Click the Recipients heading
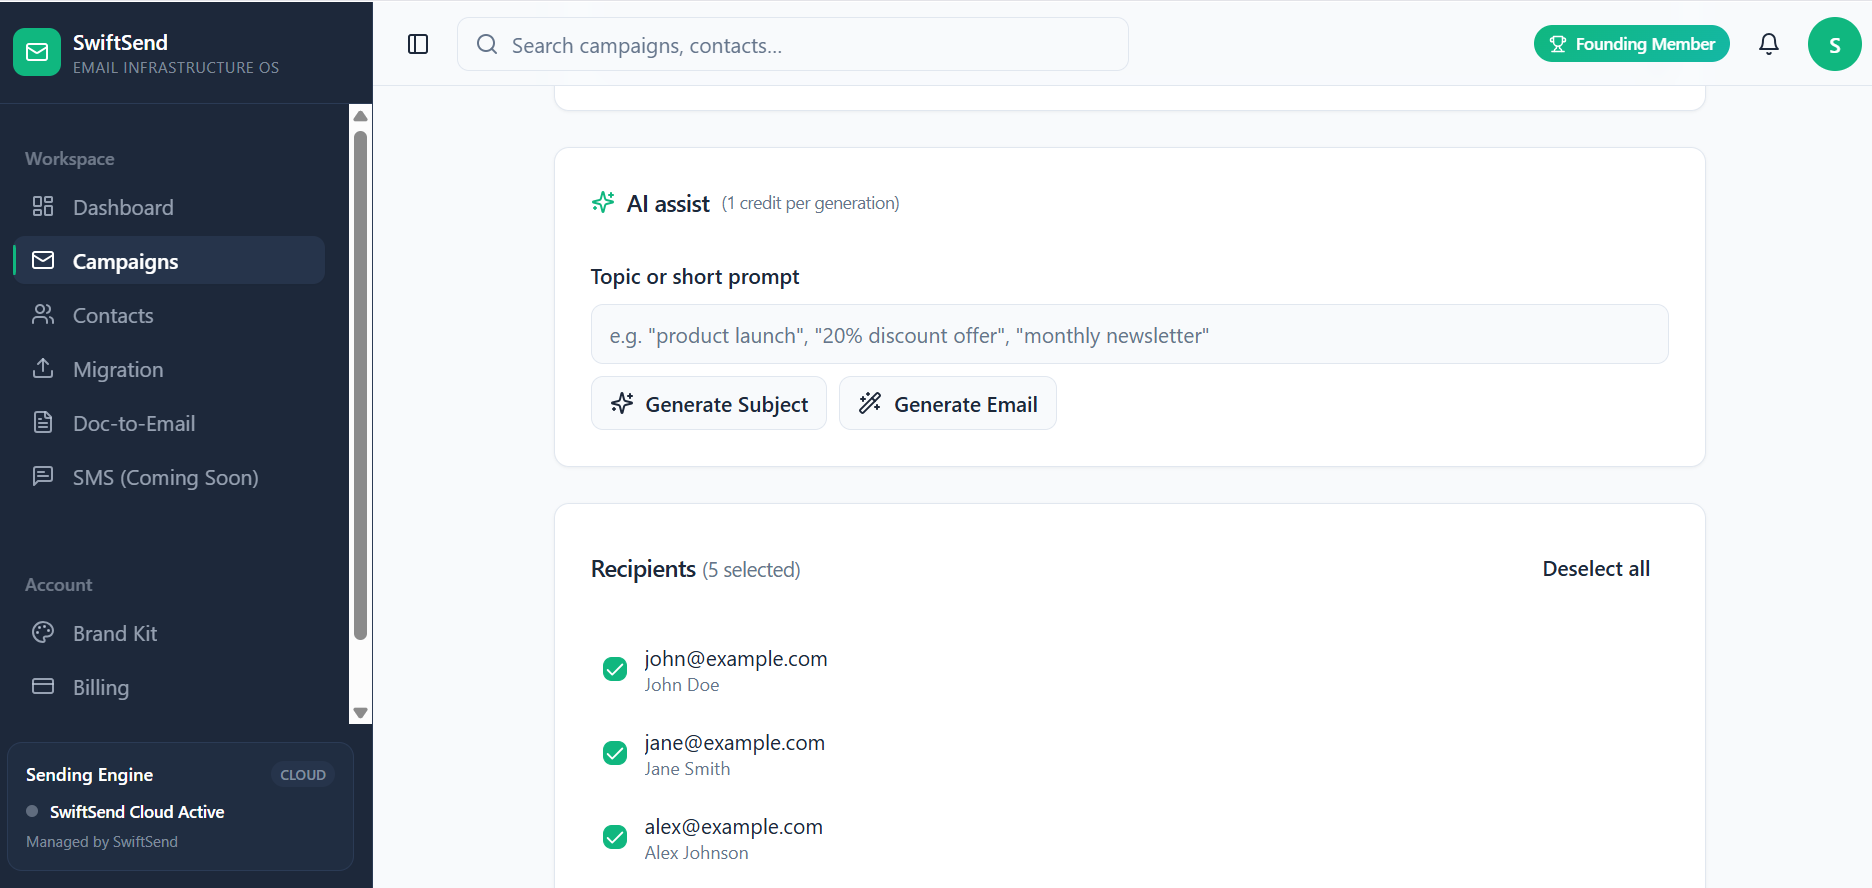Screen dimensions: 1872x888 pyautogui.click(x=643, y=569)
